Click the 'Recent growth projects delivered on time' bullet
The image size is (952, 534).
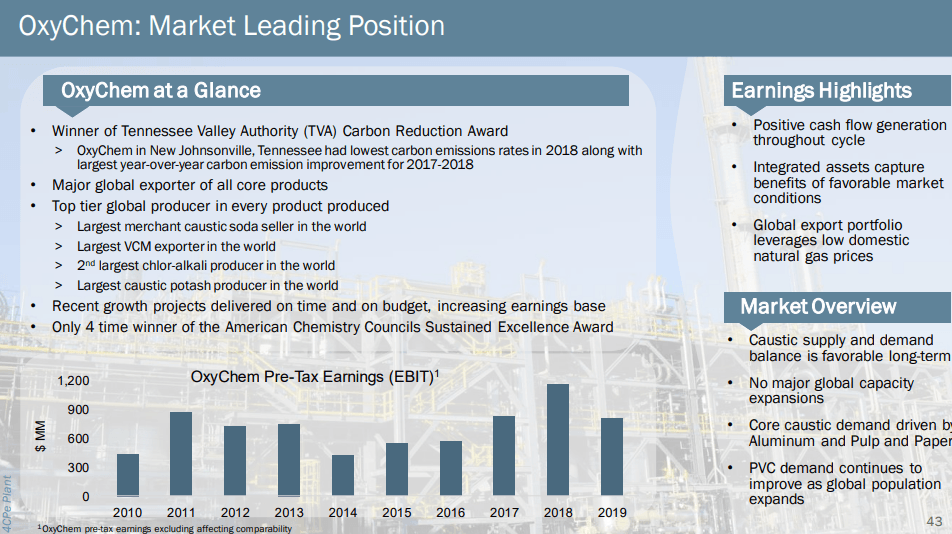coord(328,306)
